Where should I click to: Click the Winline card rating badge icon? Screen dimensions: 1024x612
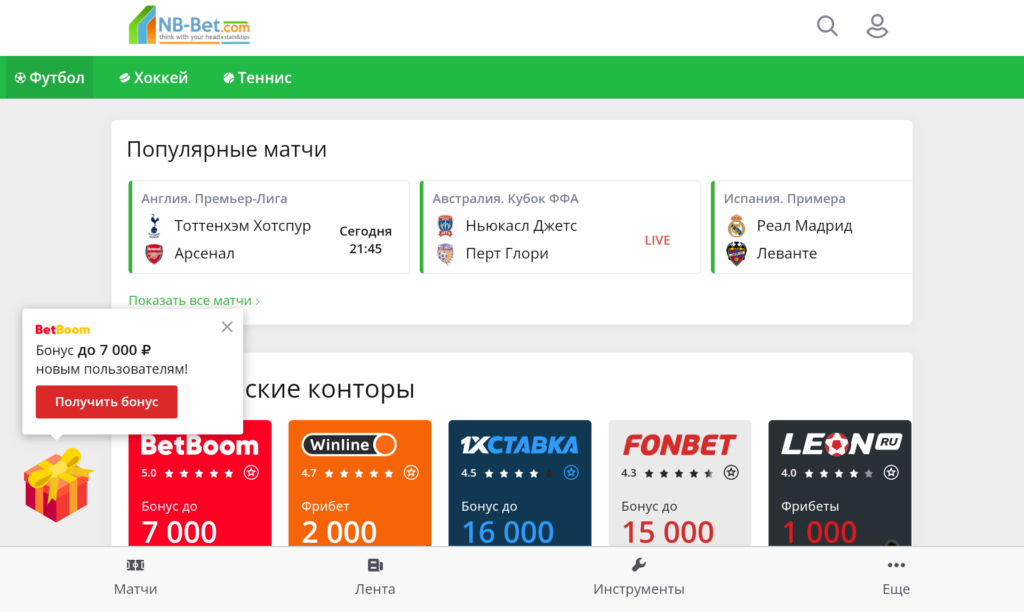click(x=411, y=472)
